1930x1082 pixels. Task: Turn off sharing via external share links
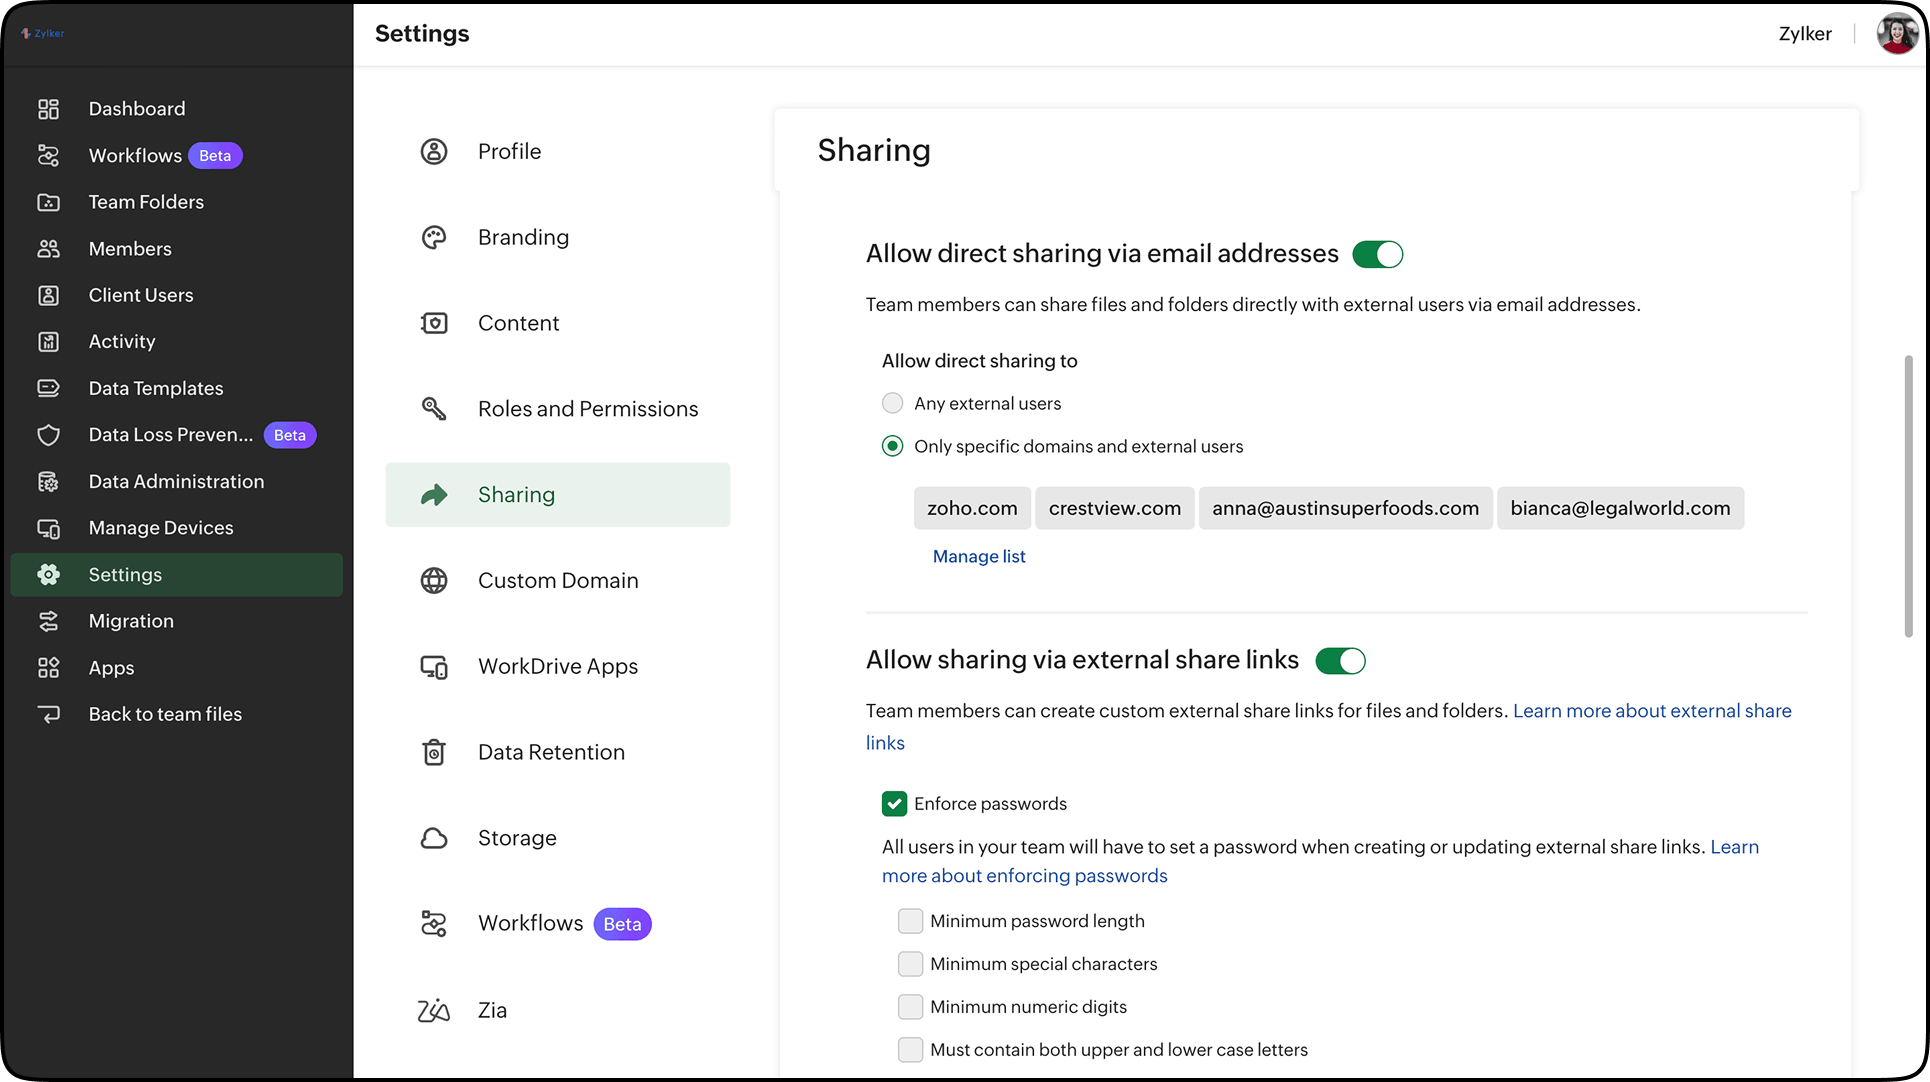[1341, 660]
